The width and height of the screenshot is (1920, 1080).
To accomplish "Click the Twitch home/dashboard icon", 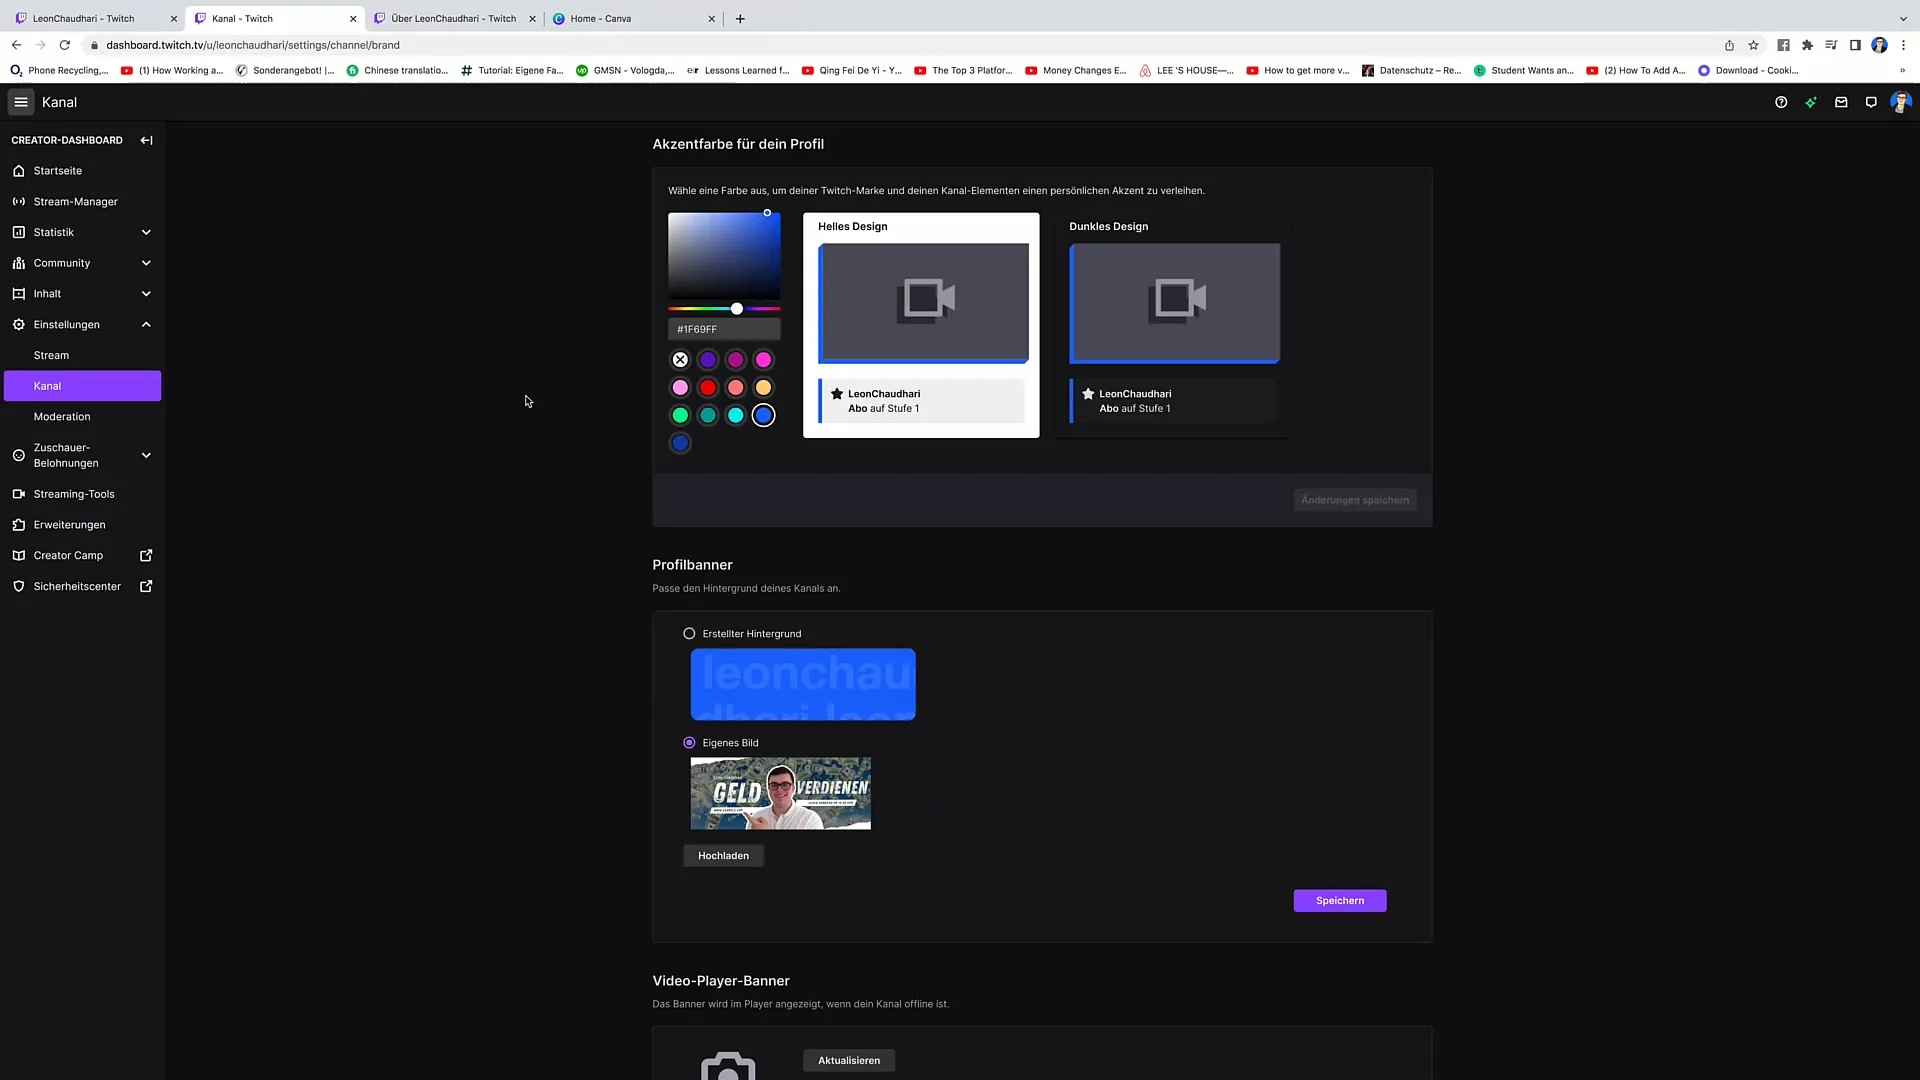I will (x=18, y=170).
